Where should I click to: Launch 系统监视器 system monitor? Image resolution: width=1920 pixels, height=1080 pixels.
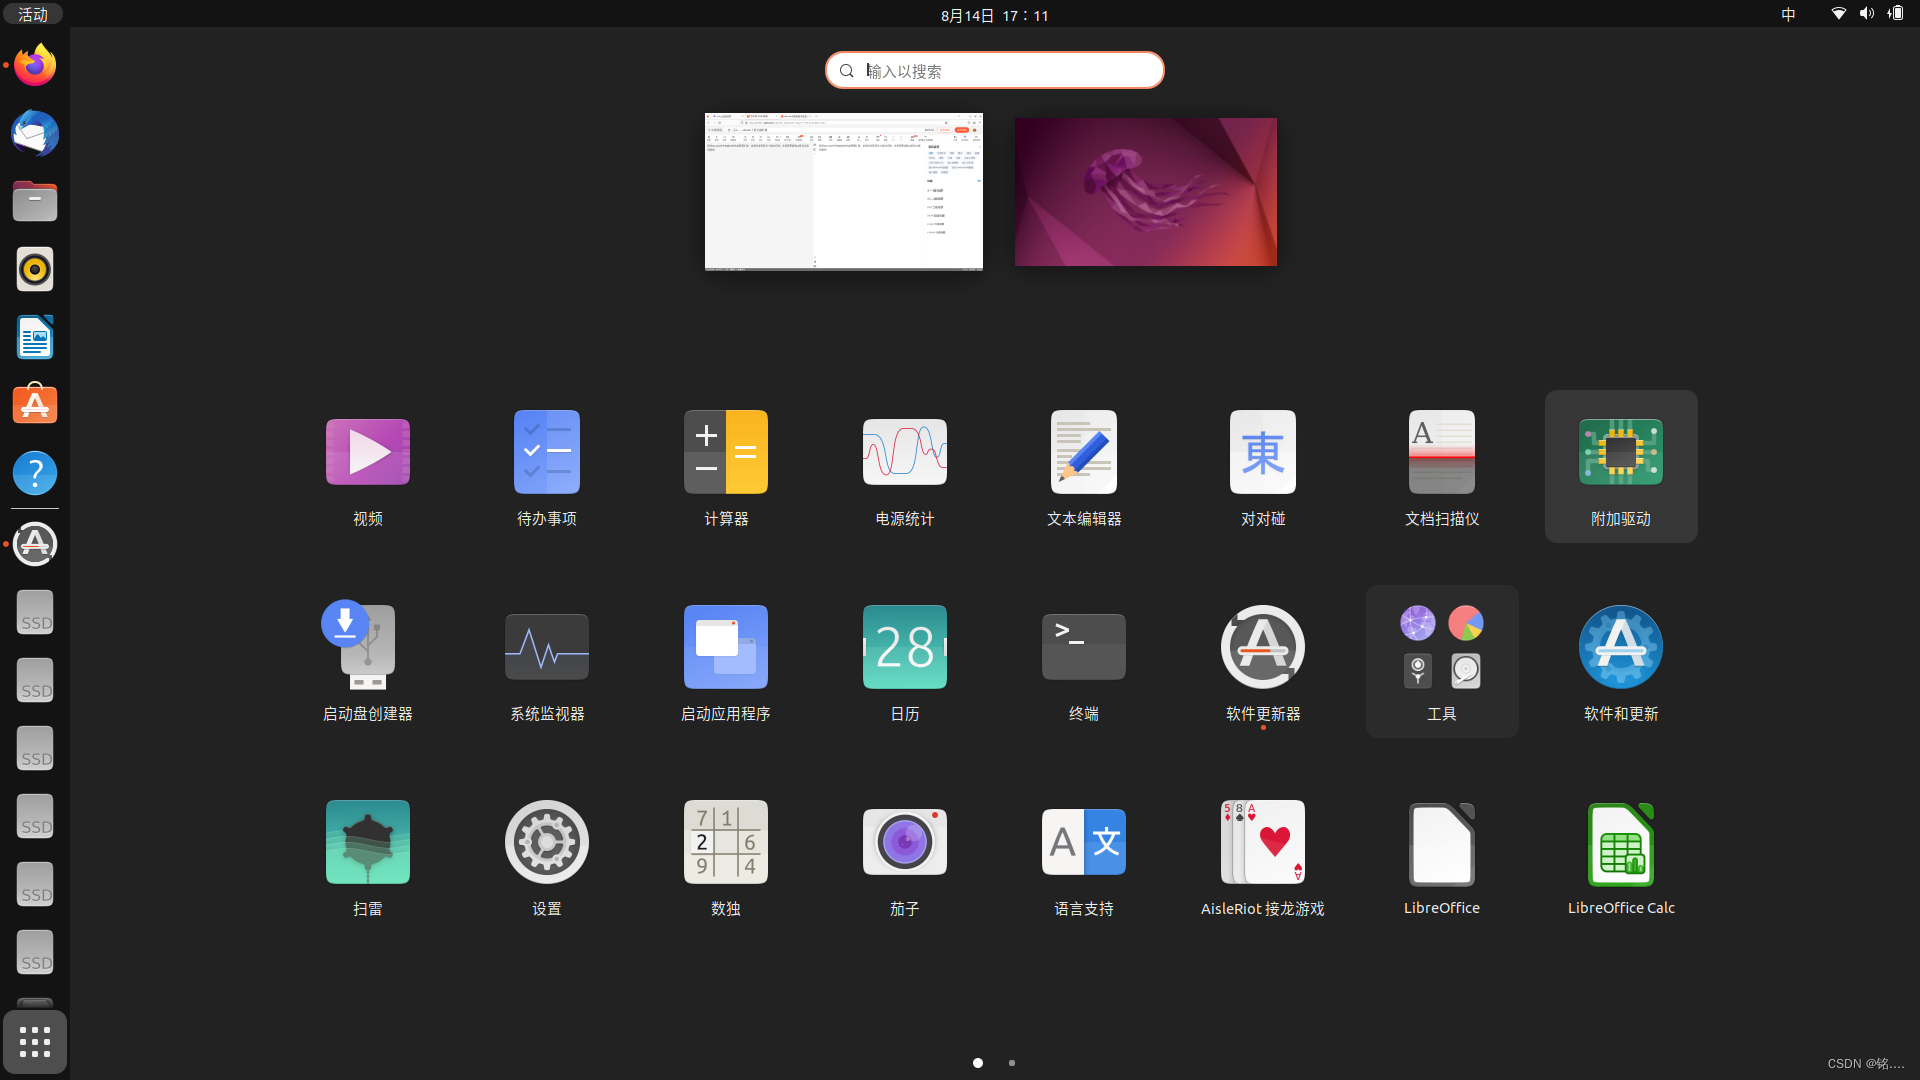[x=546, y=647]
